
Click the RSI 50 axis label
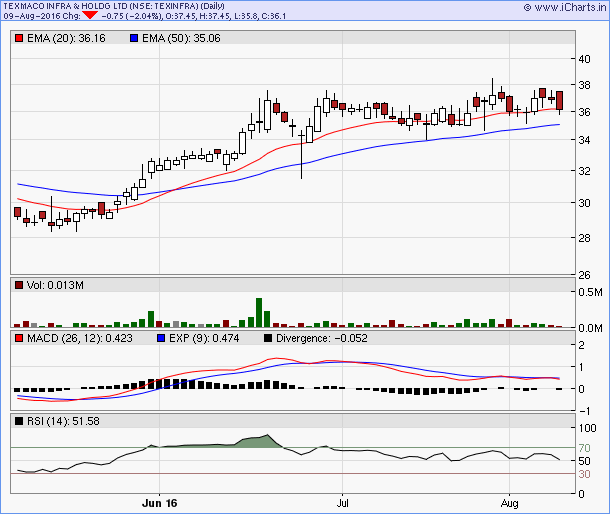tap(584, 461)
